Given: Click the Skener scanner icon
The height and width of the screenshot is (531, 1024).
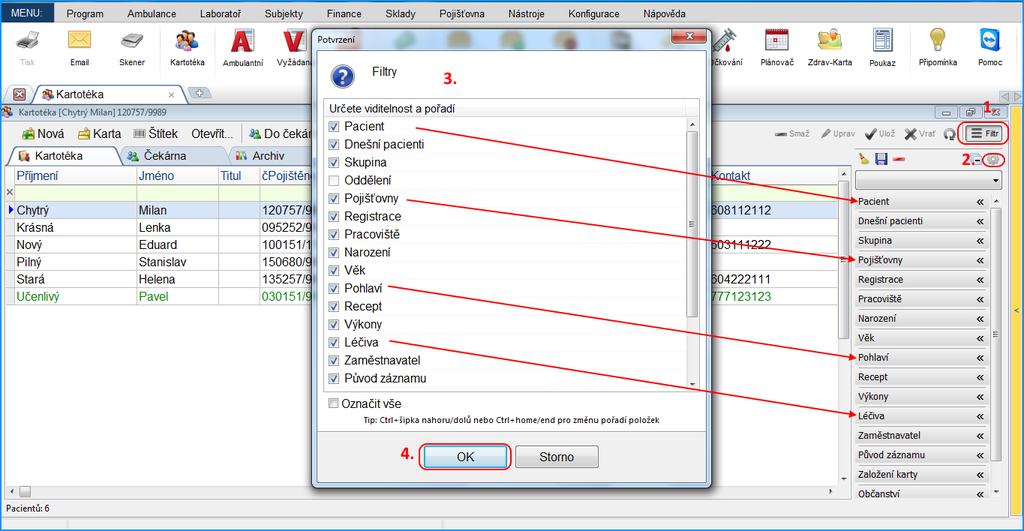Looking at the screenshot, I should click(132, 42).
